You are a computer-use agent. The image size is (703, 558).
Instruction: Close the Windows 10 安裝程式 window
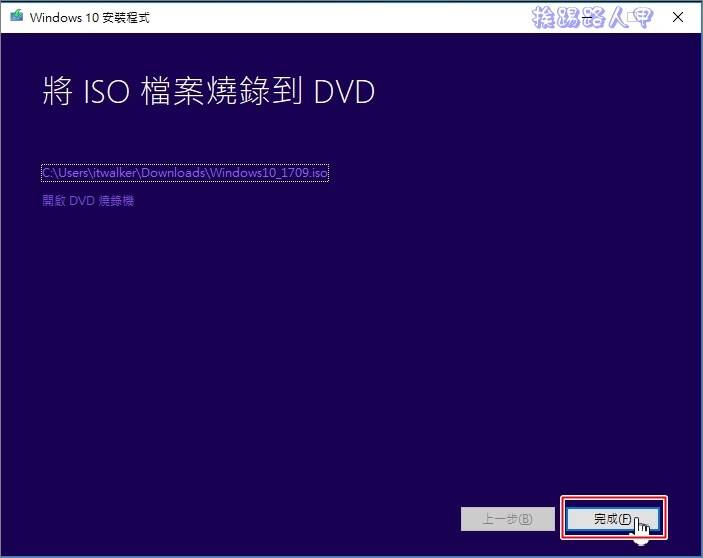[678, 17]
